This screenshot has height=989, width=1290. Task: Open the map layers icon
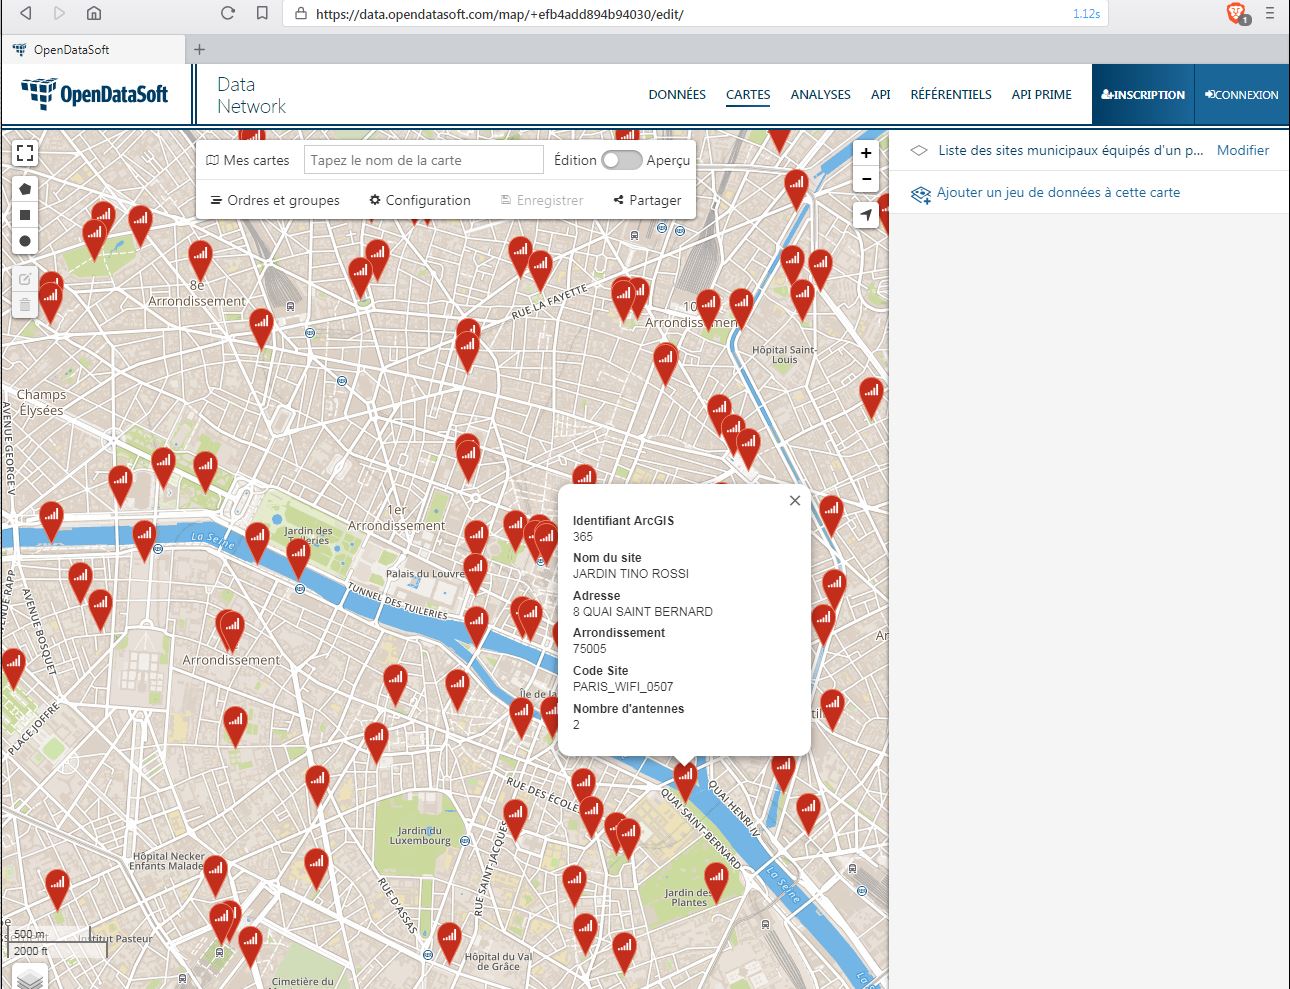pyautogui.click(x=30, y=978)
